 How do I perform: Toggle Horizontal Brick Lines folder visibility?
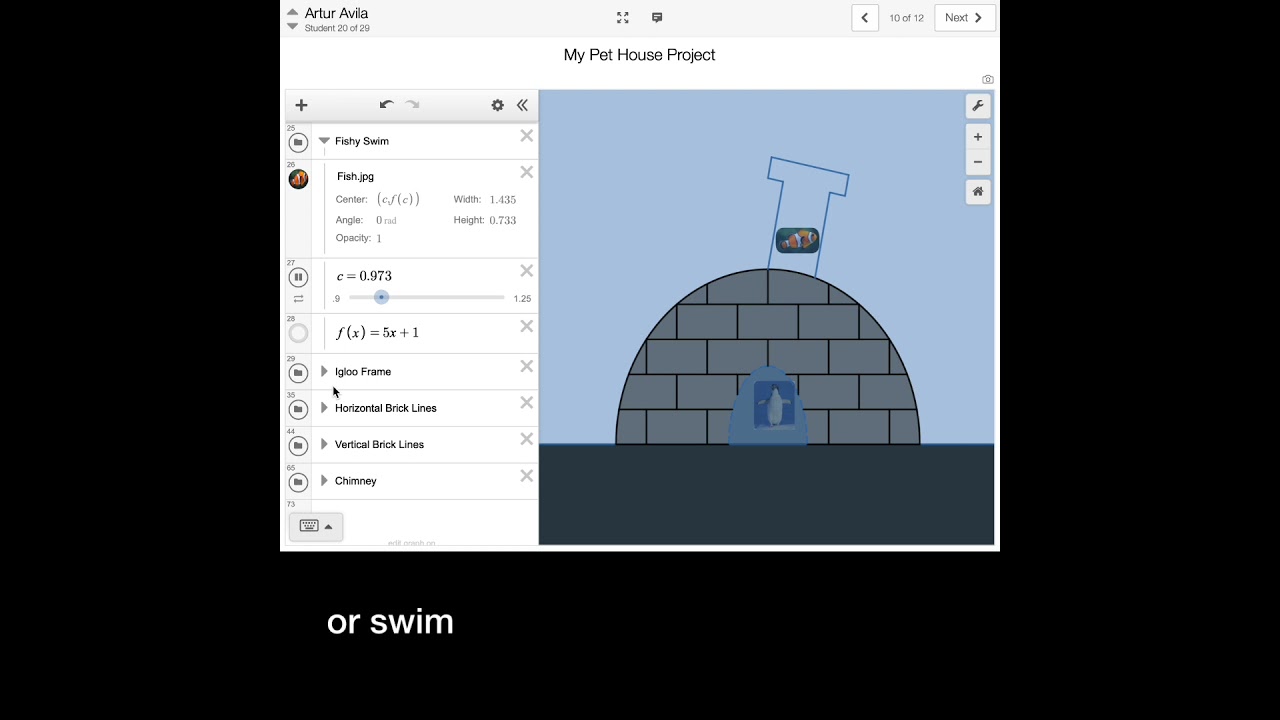pyautogui.click(x=298, y=409)
